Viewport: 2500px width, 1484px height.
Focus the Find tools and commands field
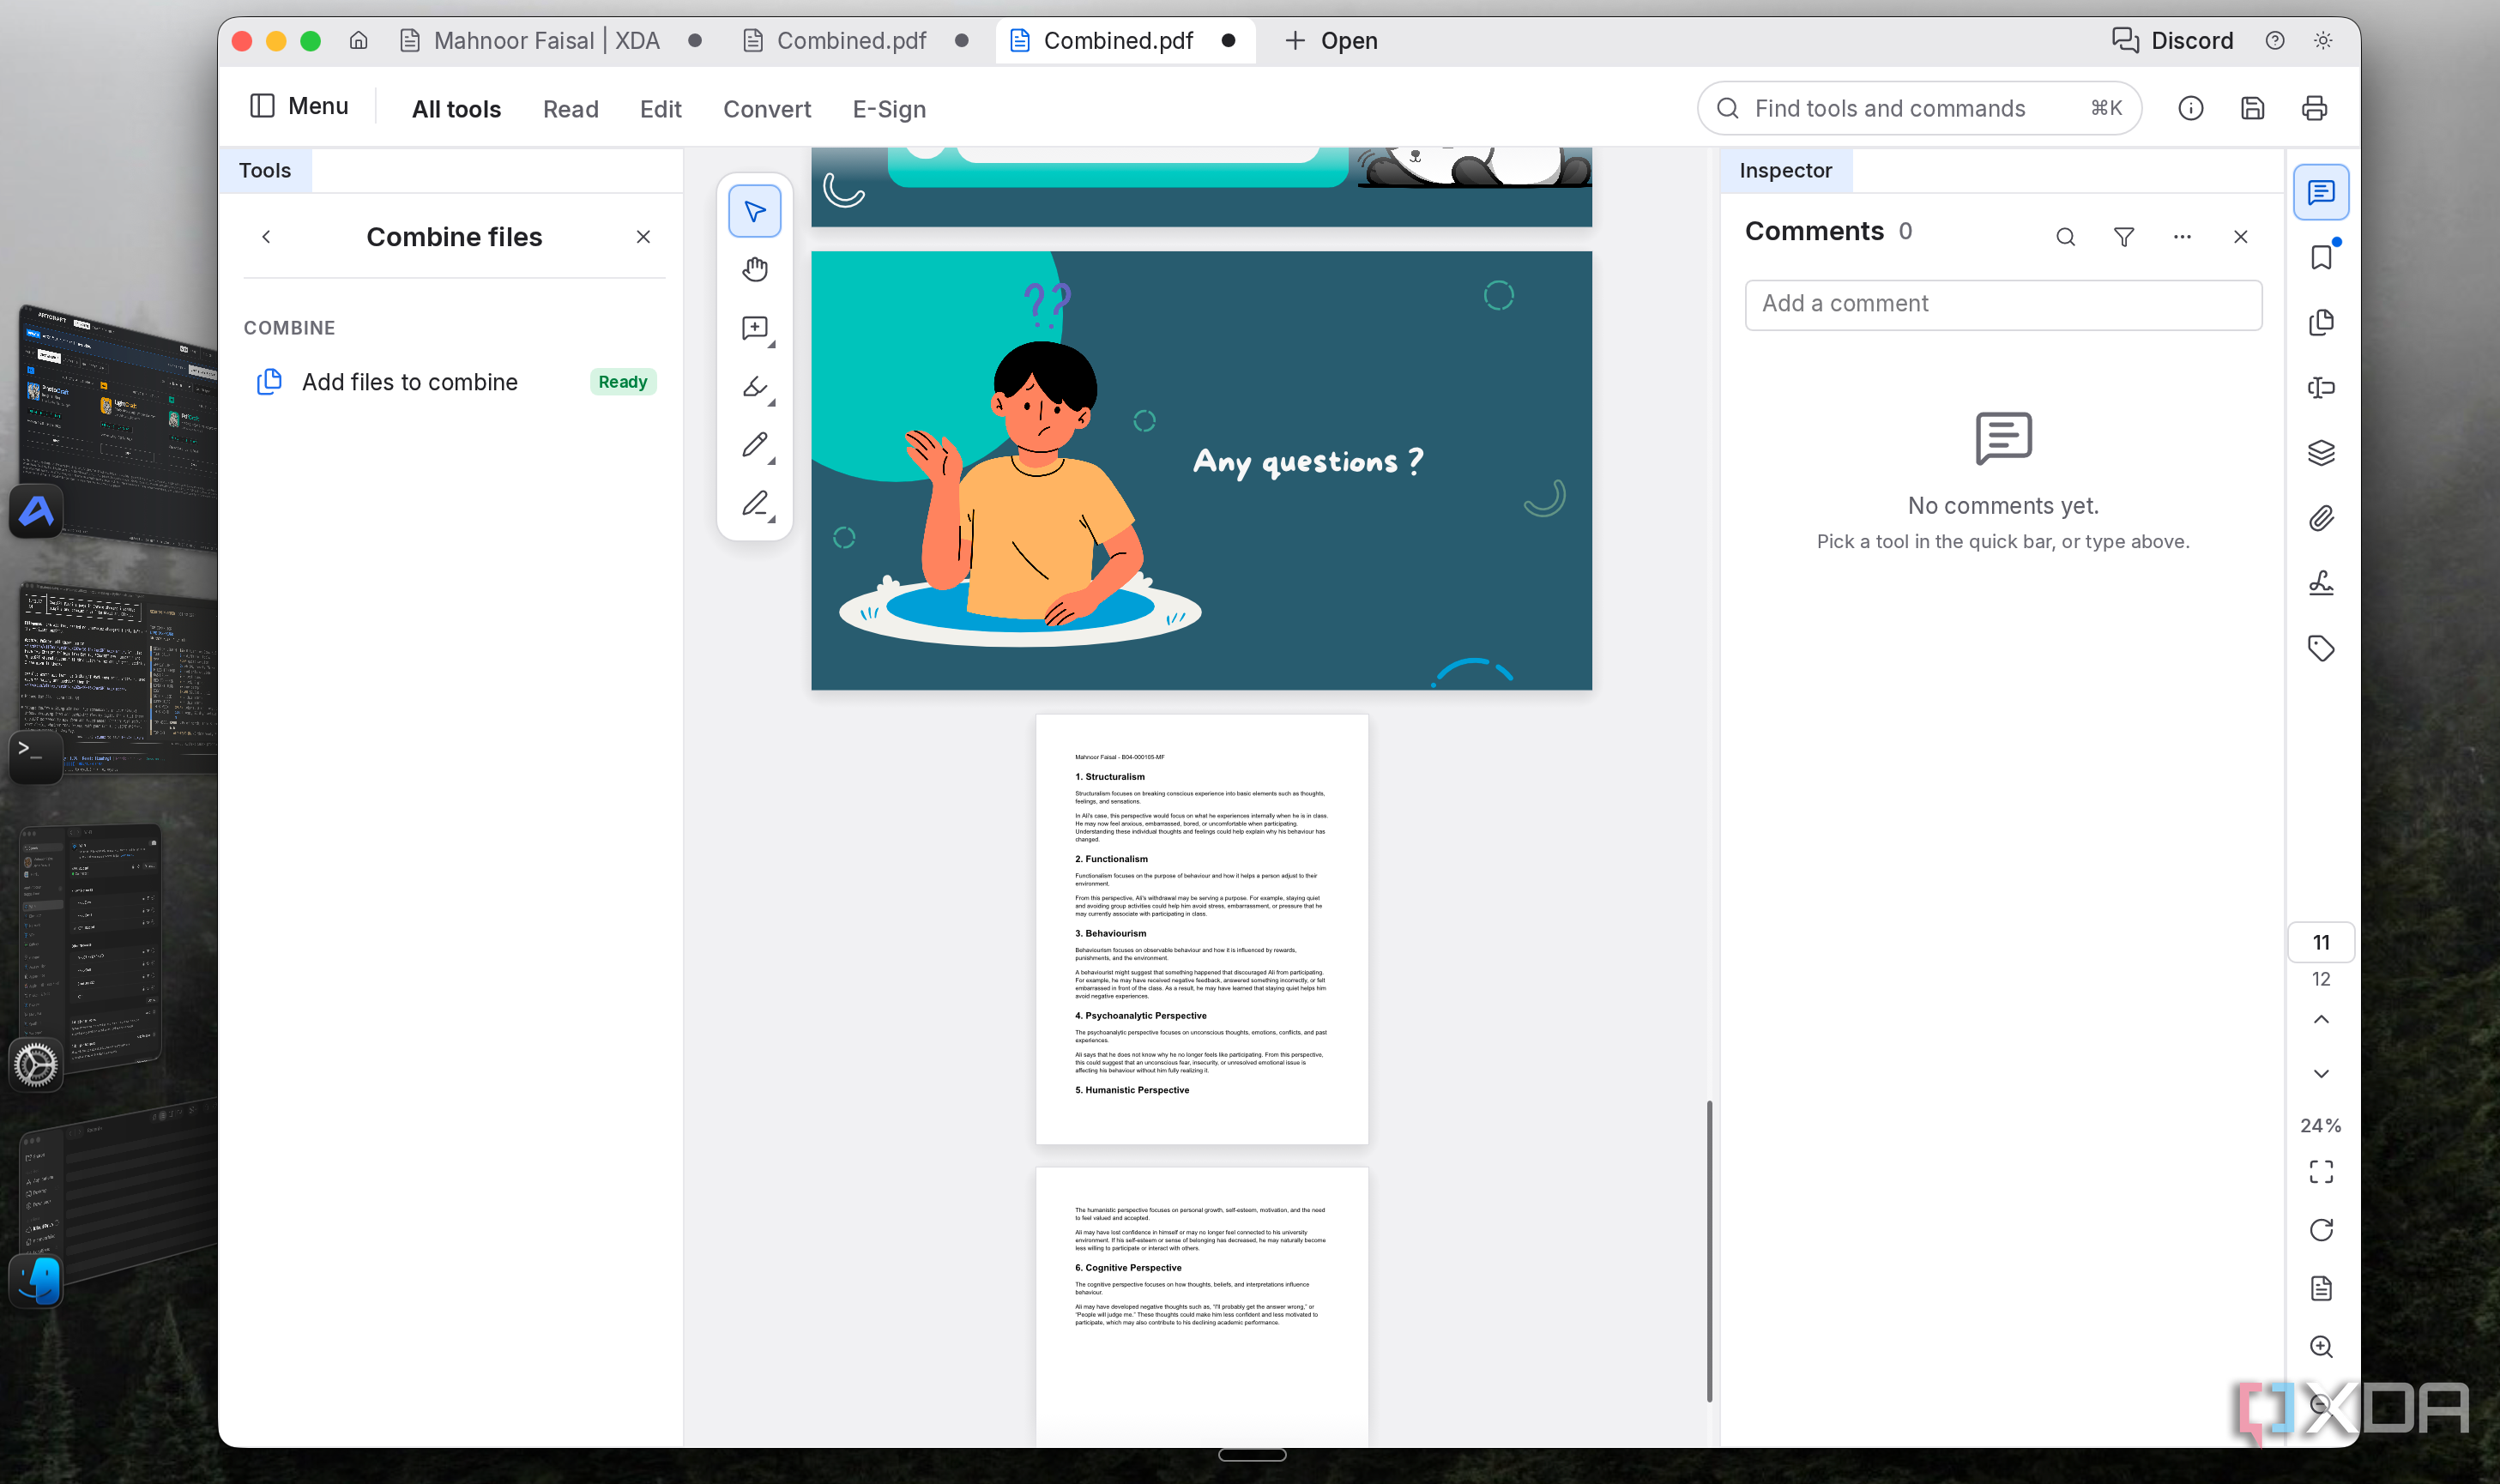tap(1919, 108)
